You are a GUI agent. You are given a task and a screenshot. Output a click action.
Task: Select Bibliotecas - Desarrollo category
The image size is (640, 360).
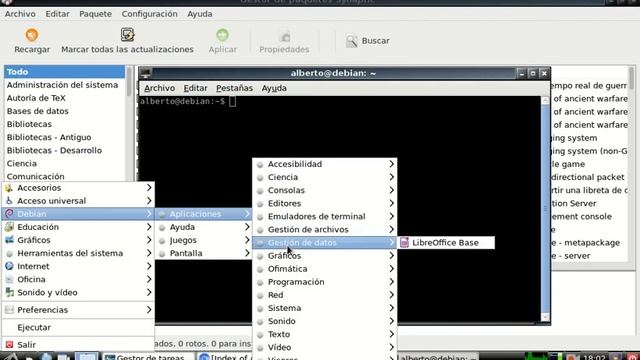(64, 150)
